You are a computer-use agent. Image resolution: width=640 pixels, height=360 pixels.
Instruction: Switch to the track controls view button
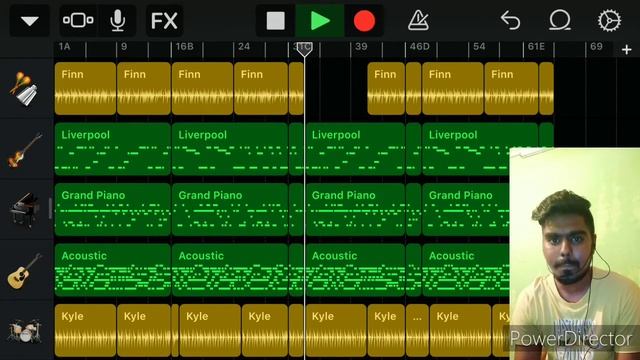point(78,20)
